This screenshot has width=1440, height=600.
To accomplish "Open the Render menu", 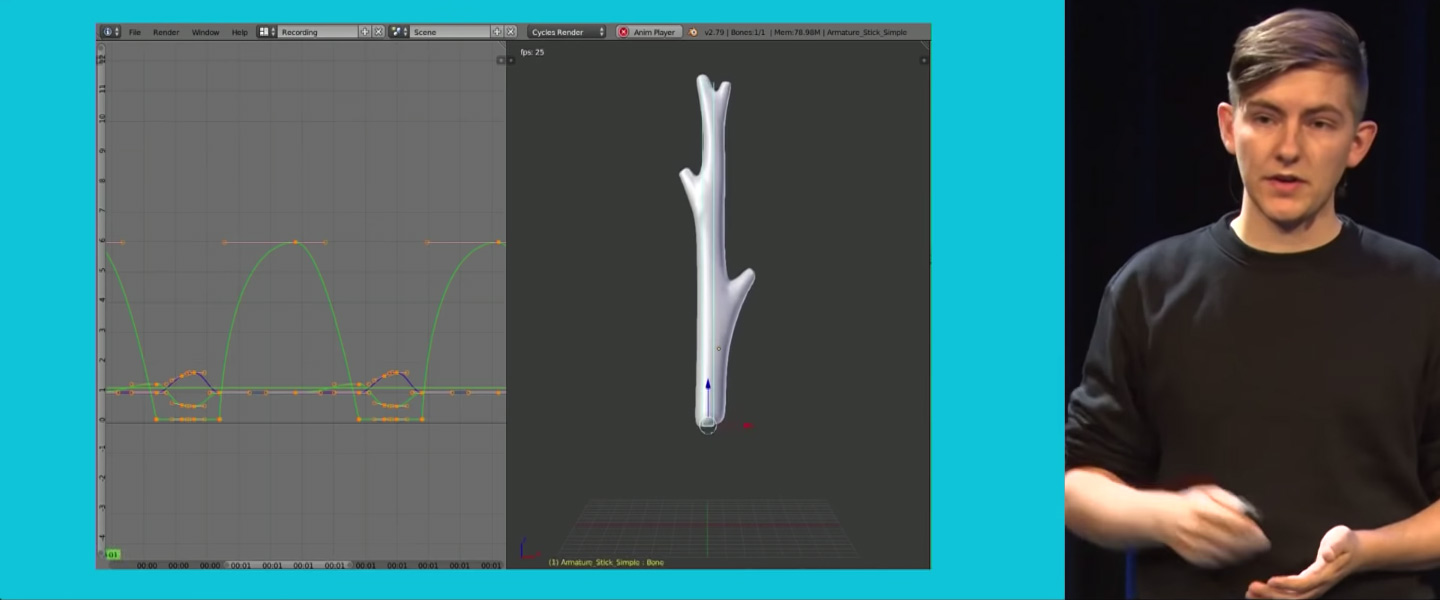I will 166,32.
